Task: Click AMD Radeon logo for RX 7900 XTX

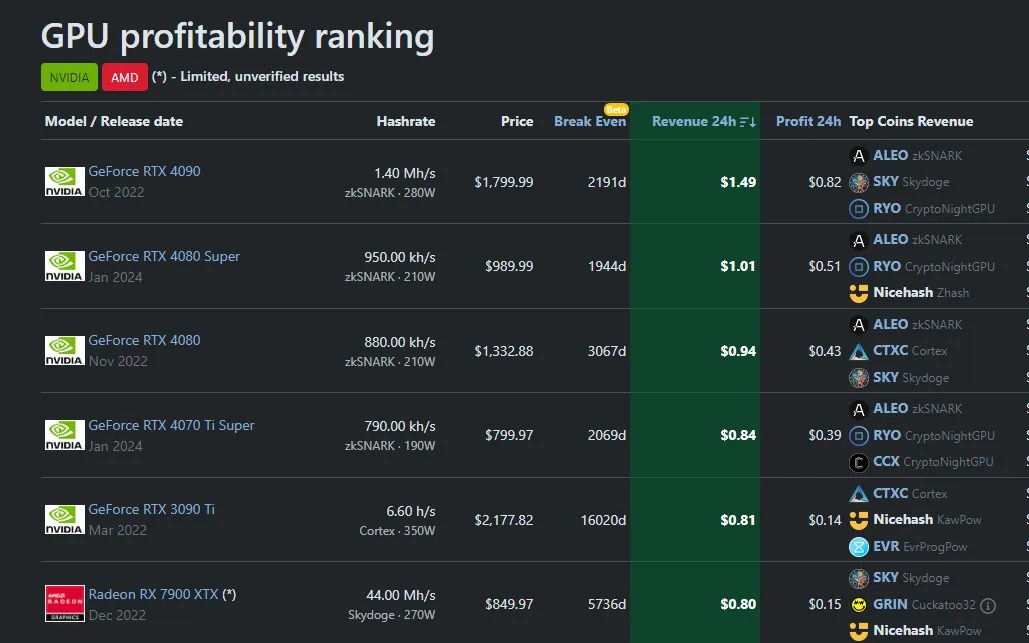Action: [64, 604]
